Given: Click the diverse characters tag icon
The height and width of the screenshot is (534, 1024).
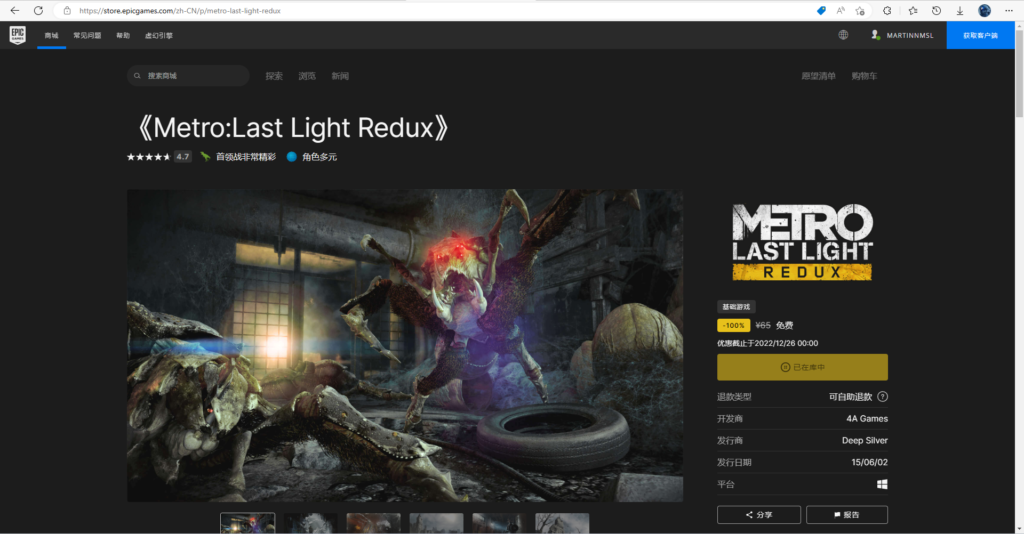Looking at the screenshot, I should (292, 157).
